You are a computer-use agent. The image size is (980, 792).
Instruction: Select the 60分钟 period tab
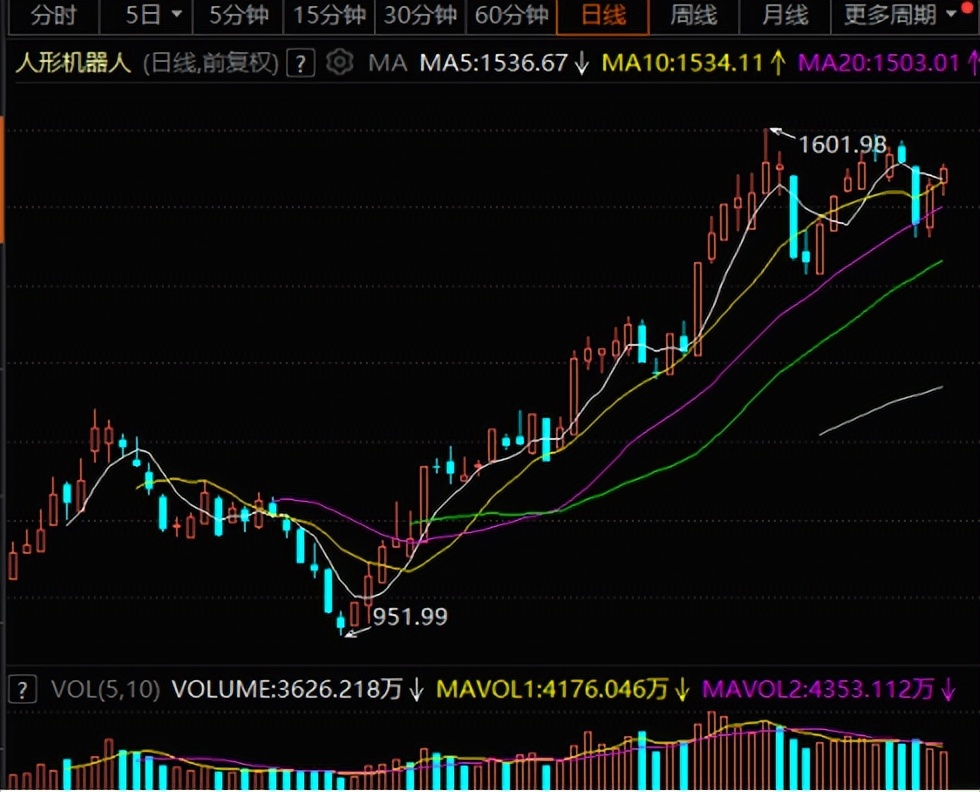point(511,15)
